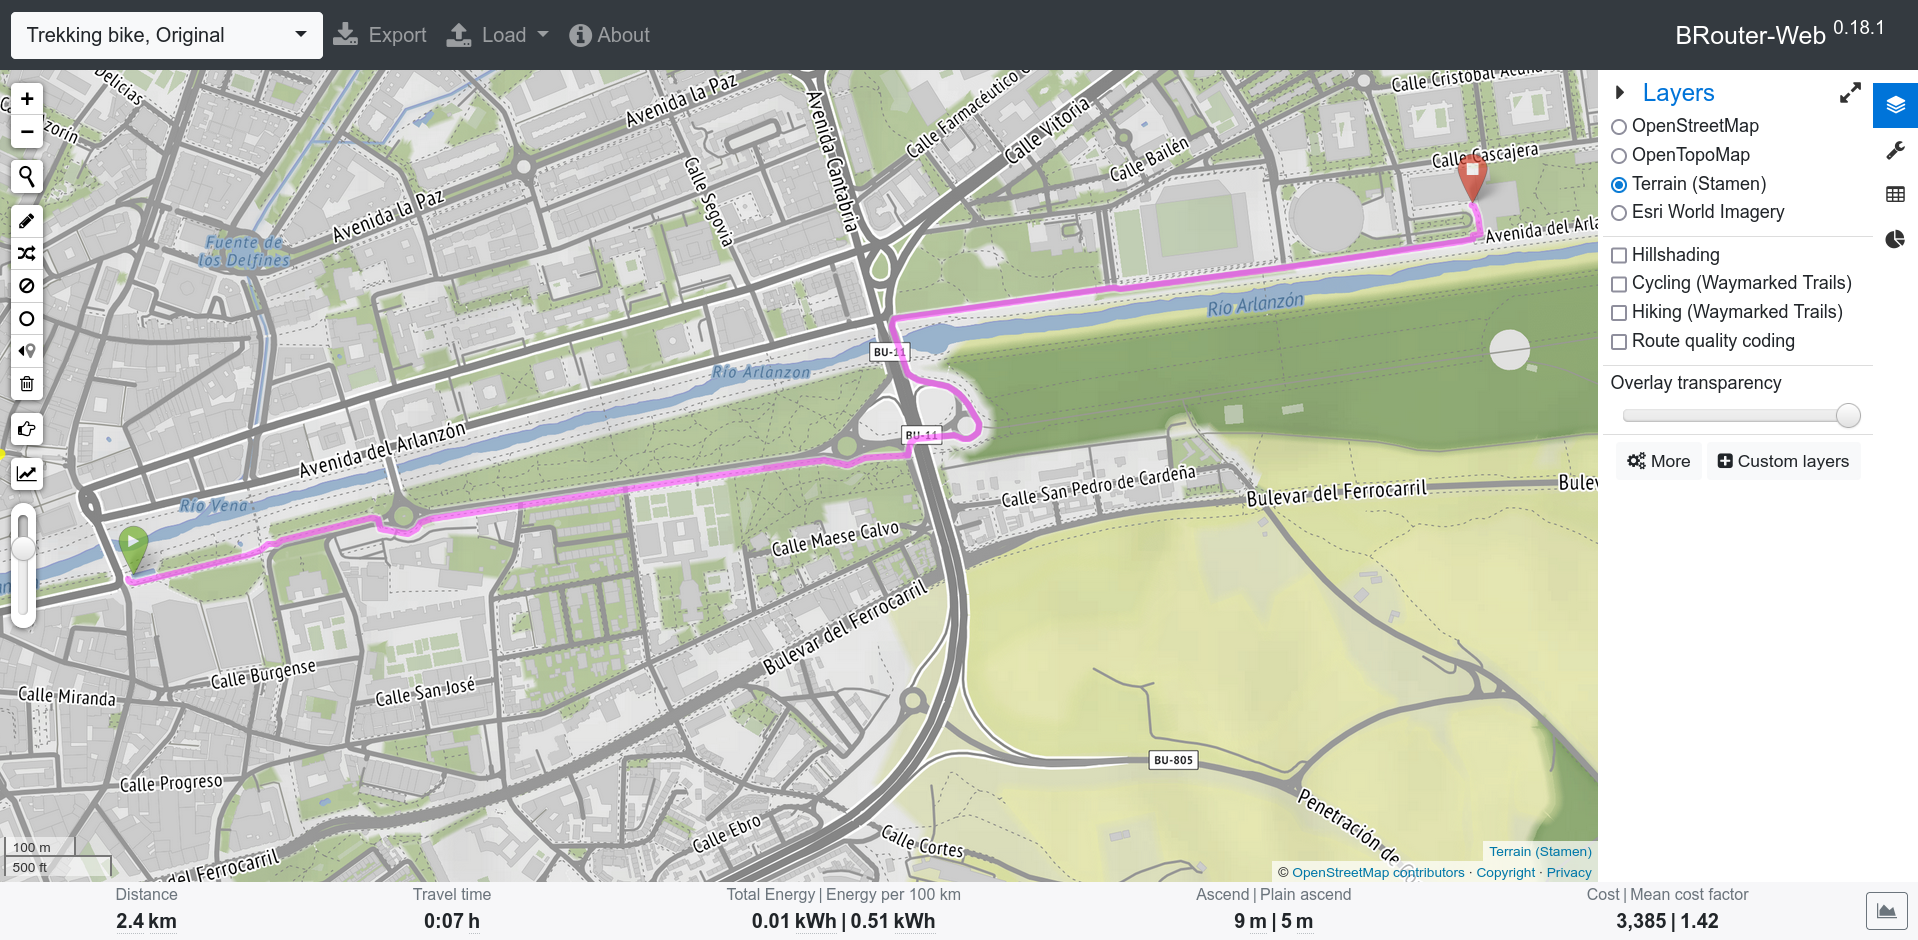1918x940 pixels.
Task: Open the location search magnifier tool
Action: [x=27, y=177]
